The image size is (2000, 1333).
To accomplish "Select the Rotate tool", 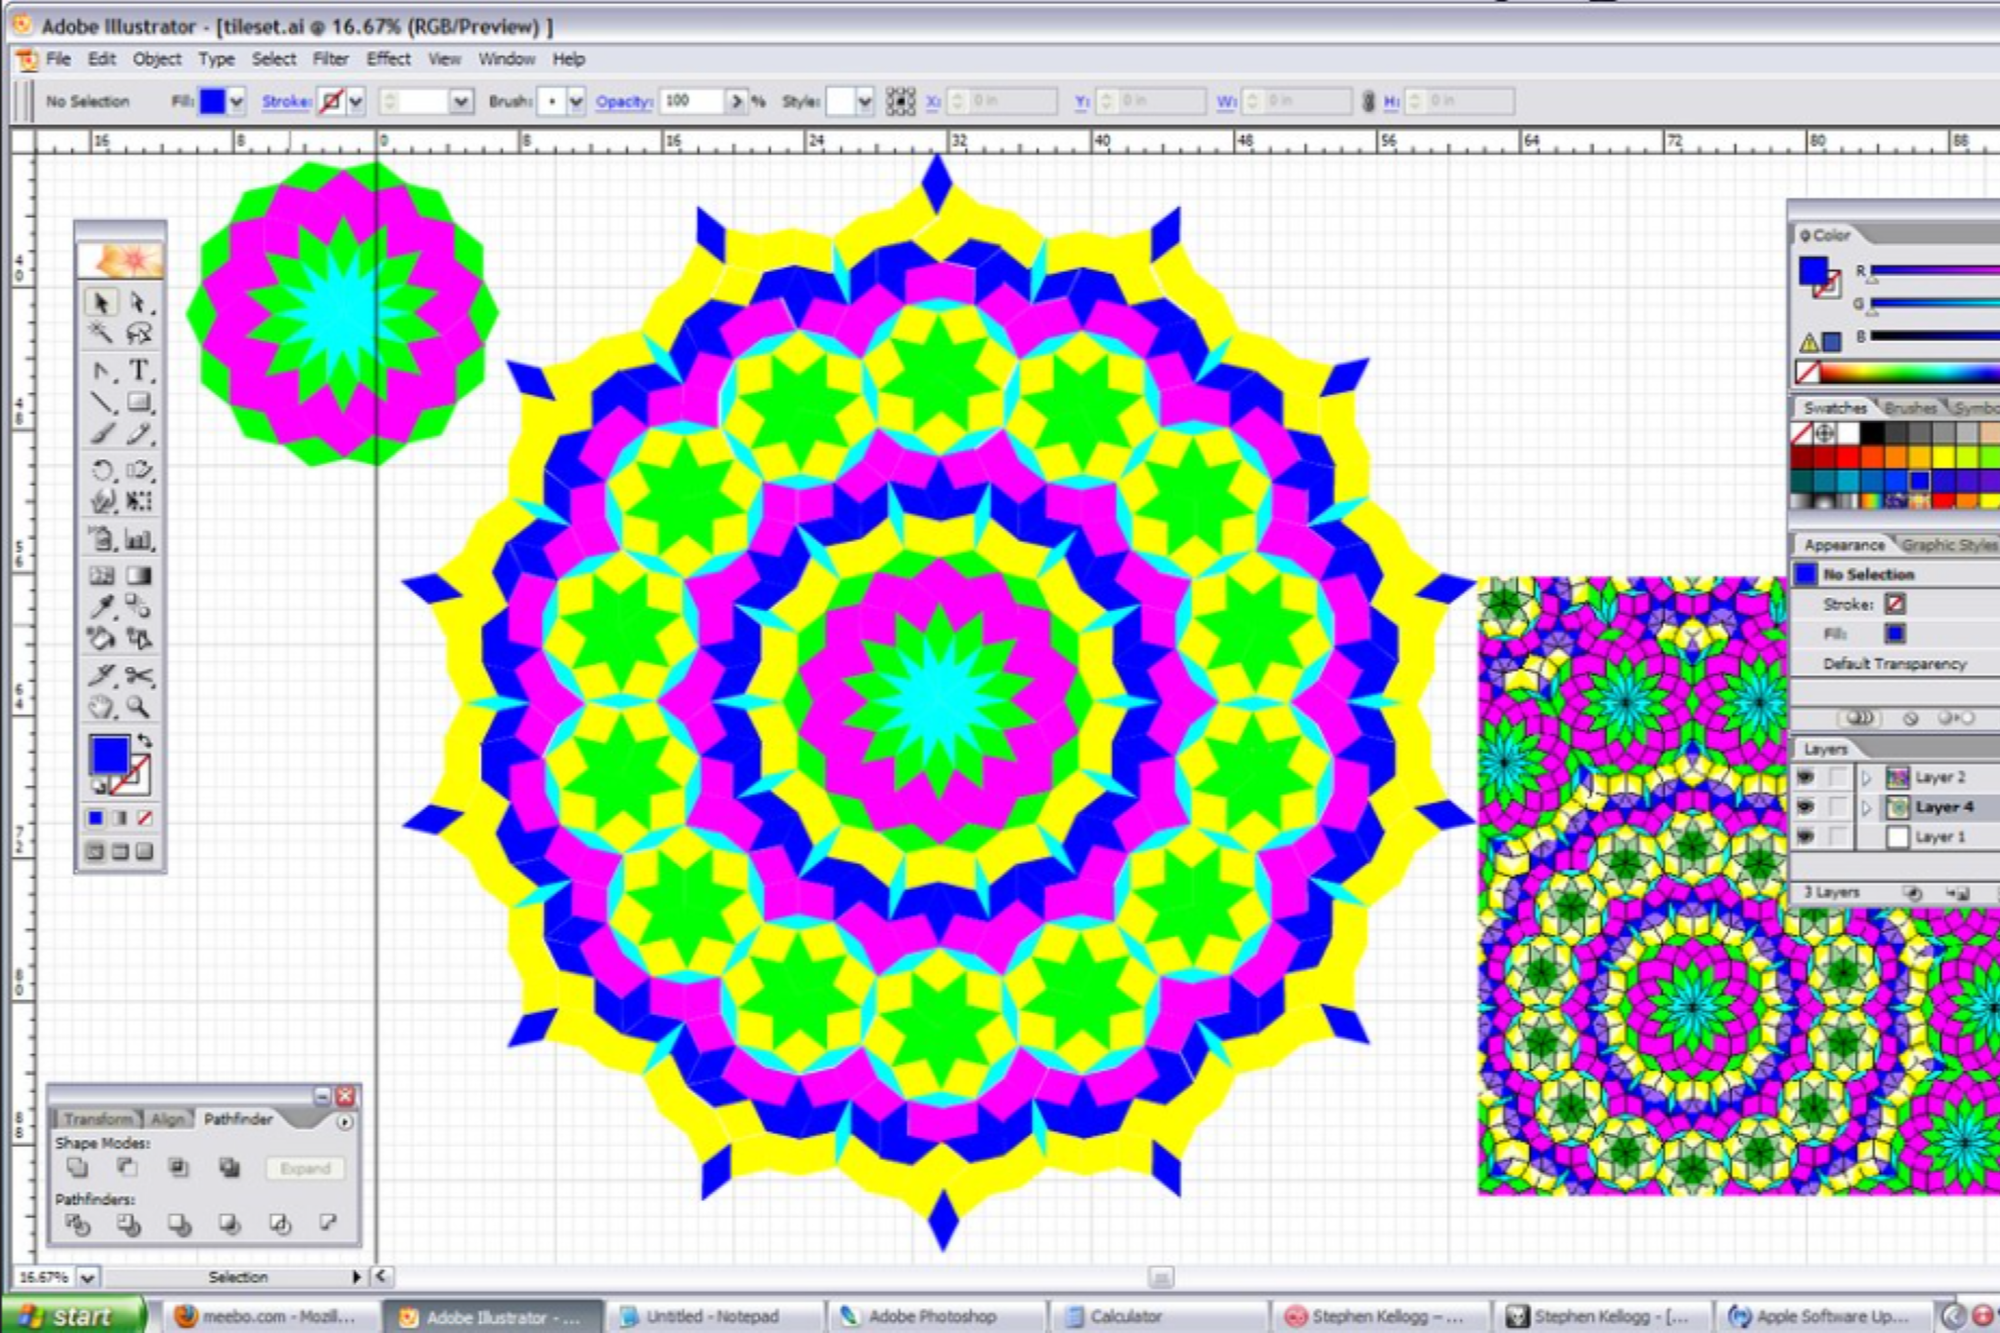I will (x=101, y=470).
